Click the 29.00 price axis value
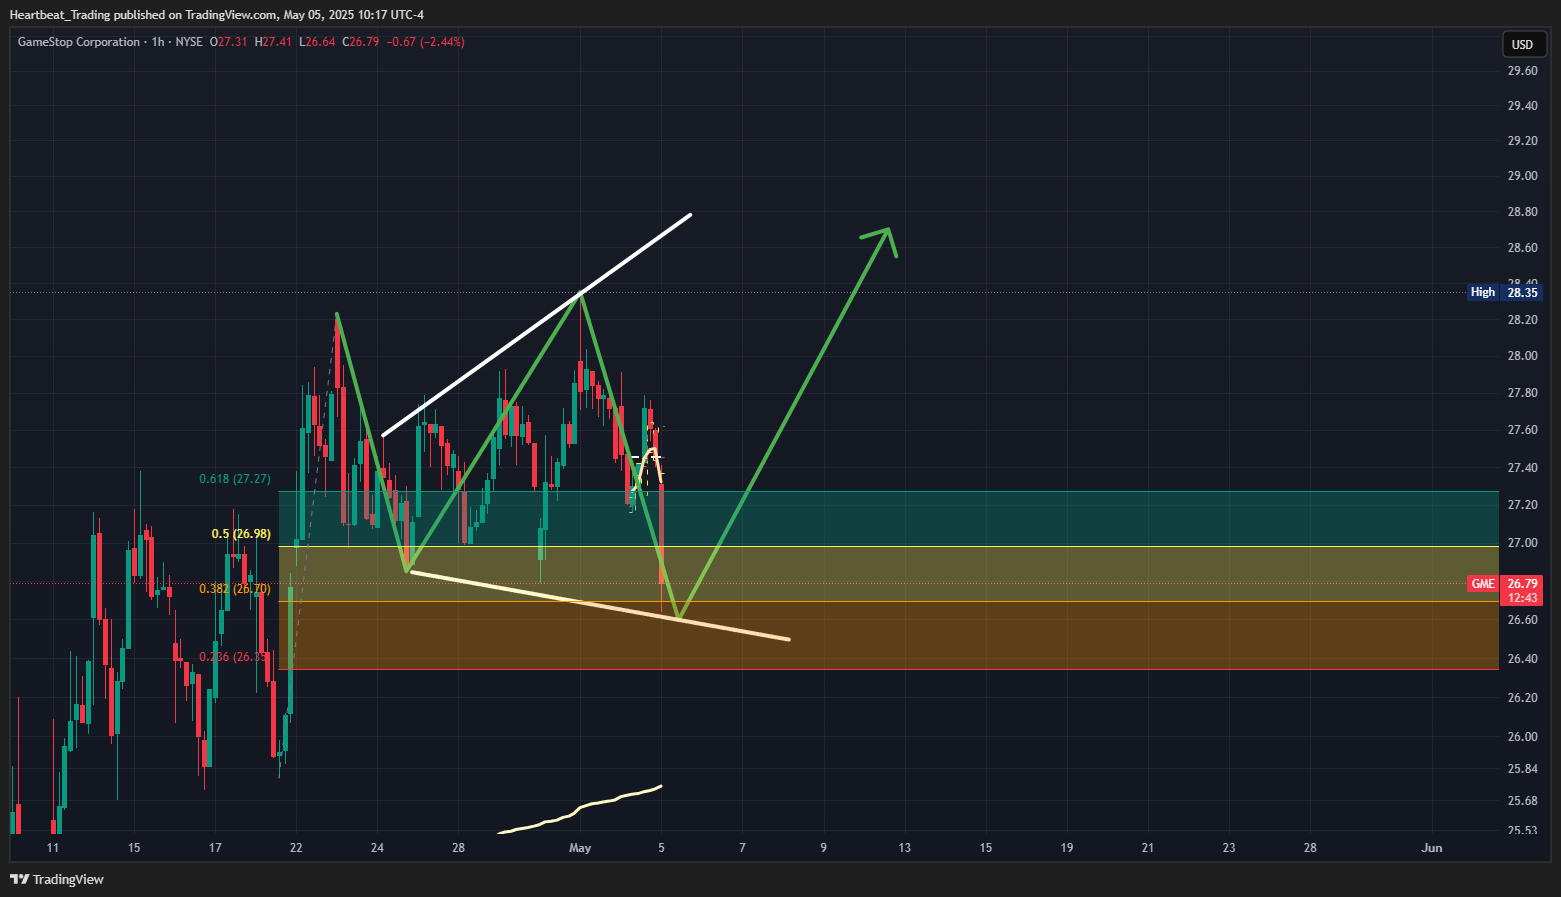 point(1522,176)
